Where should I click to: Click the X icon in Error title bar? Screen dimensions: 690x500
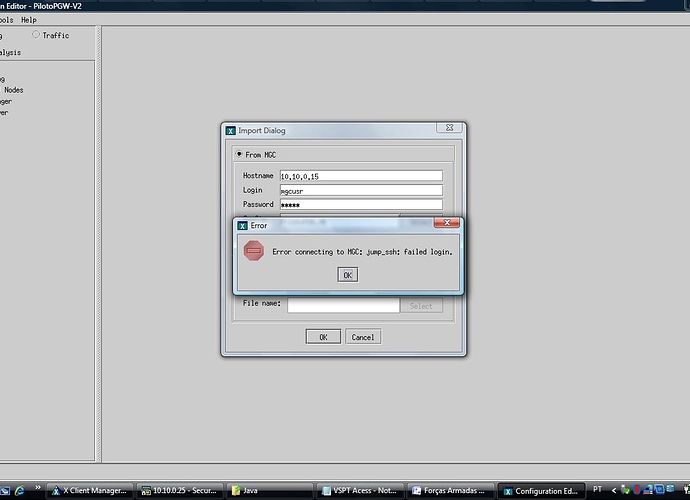[242, 226]
